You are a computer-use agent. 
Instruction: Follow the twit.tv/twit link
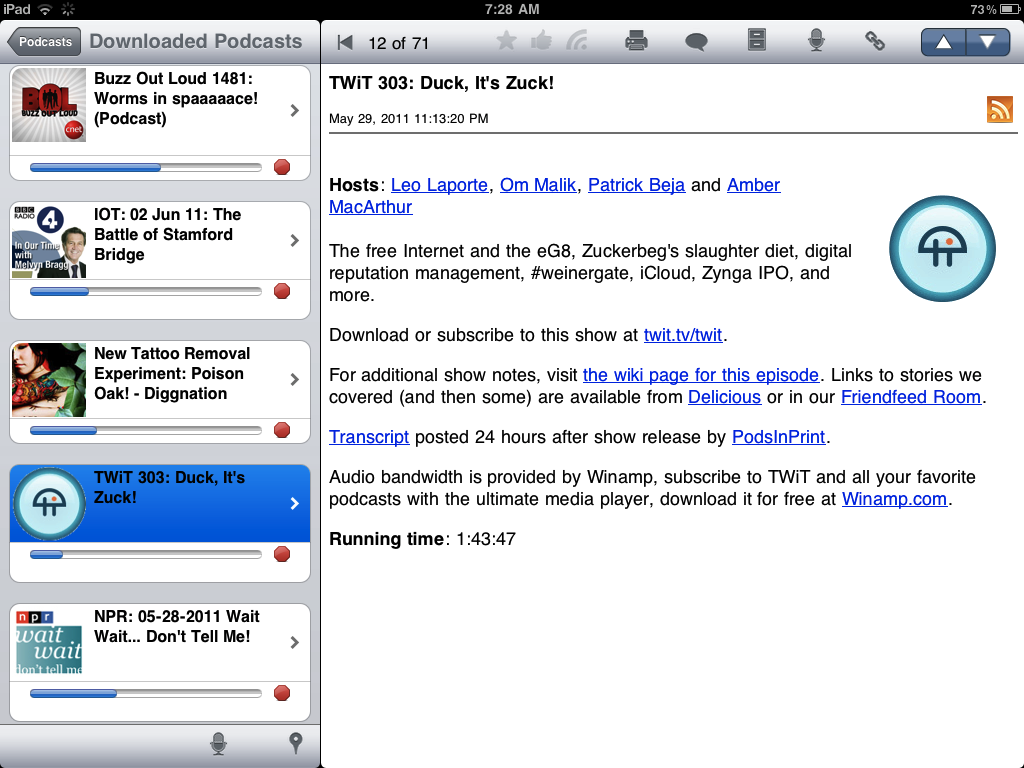(683, 335)
